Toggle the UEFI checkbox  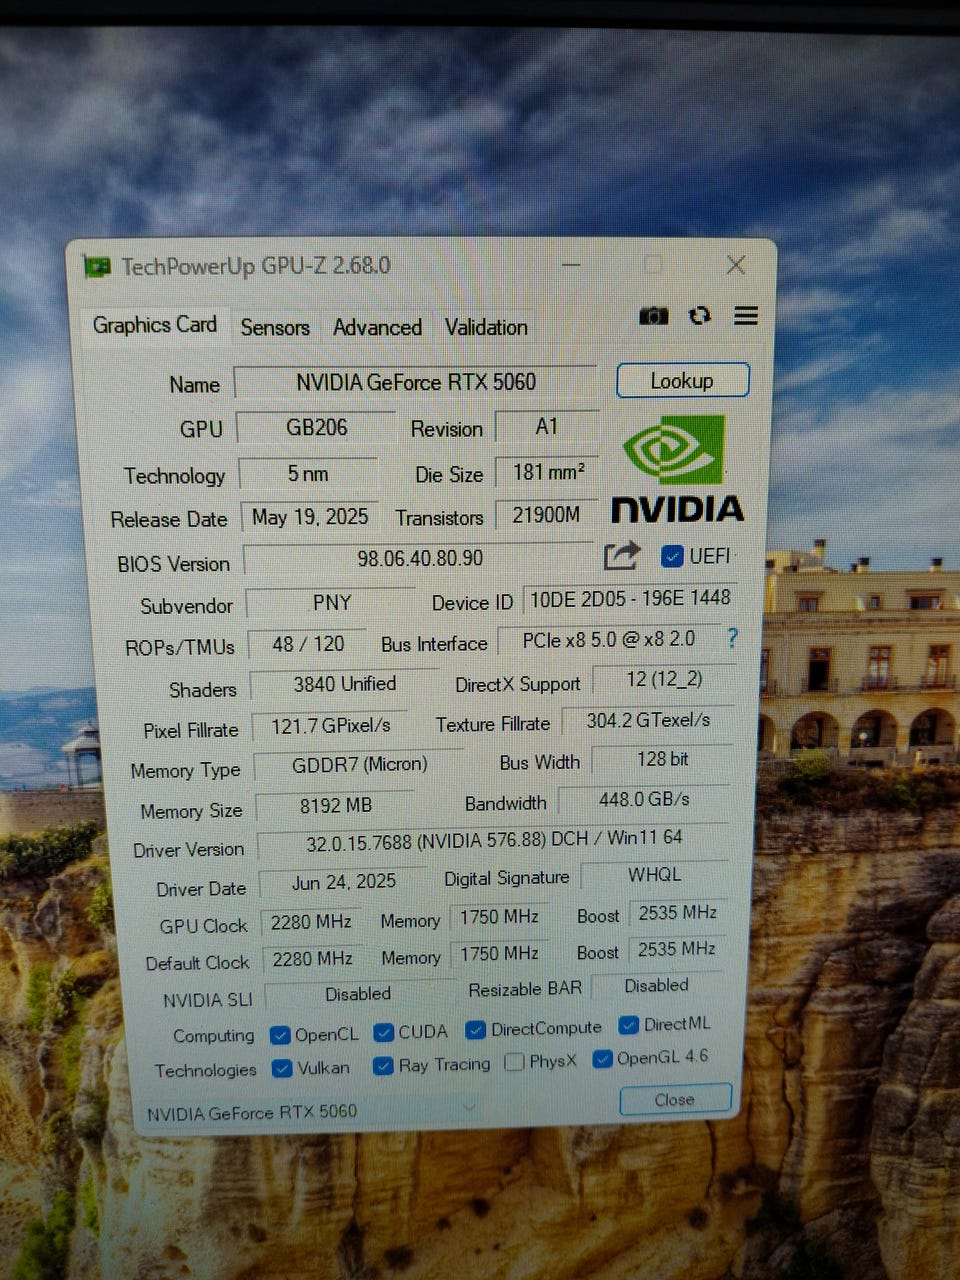[x=671, y=556]
